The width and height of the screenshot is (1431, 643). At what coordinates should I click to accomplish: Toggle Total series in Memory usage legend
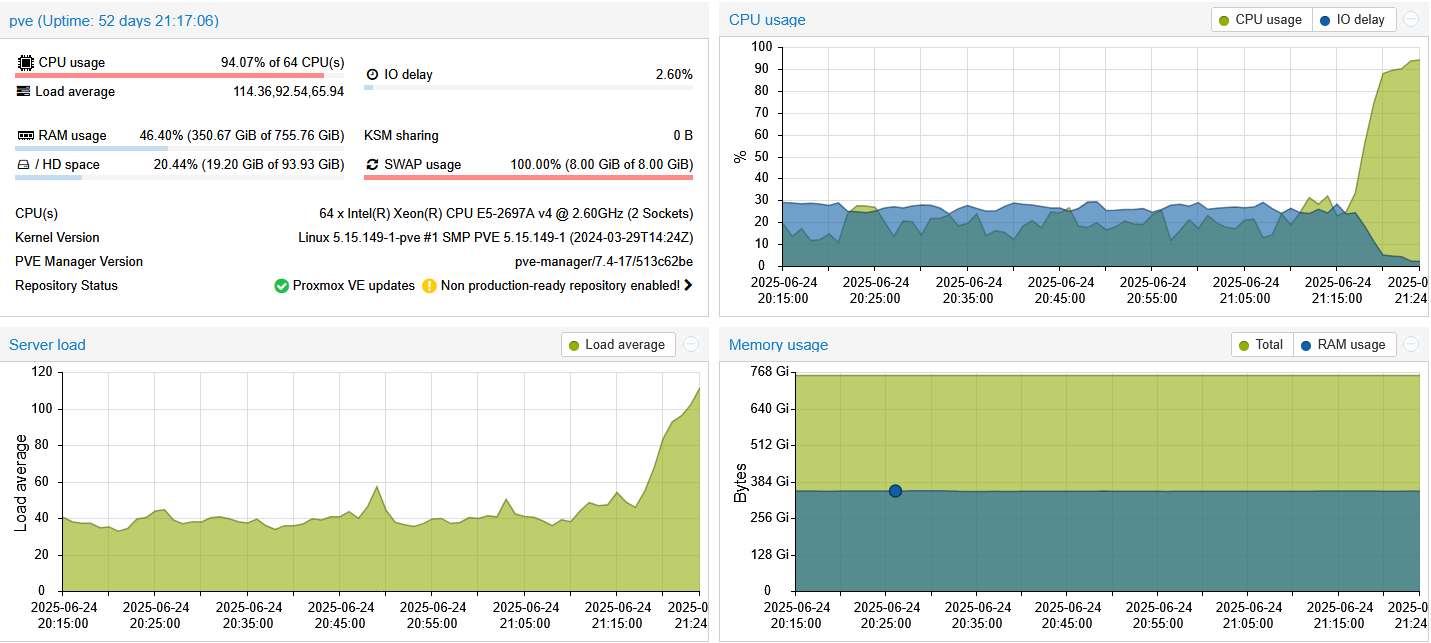click(x=1261, y=345)
